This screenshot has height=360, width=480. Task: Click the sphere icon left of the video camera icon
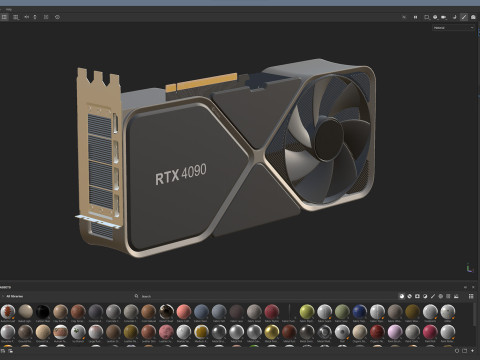435,17
